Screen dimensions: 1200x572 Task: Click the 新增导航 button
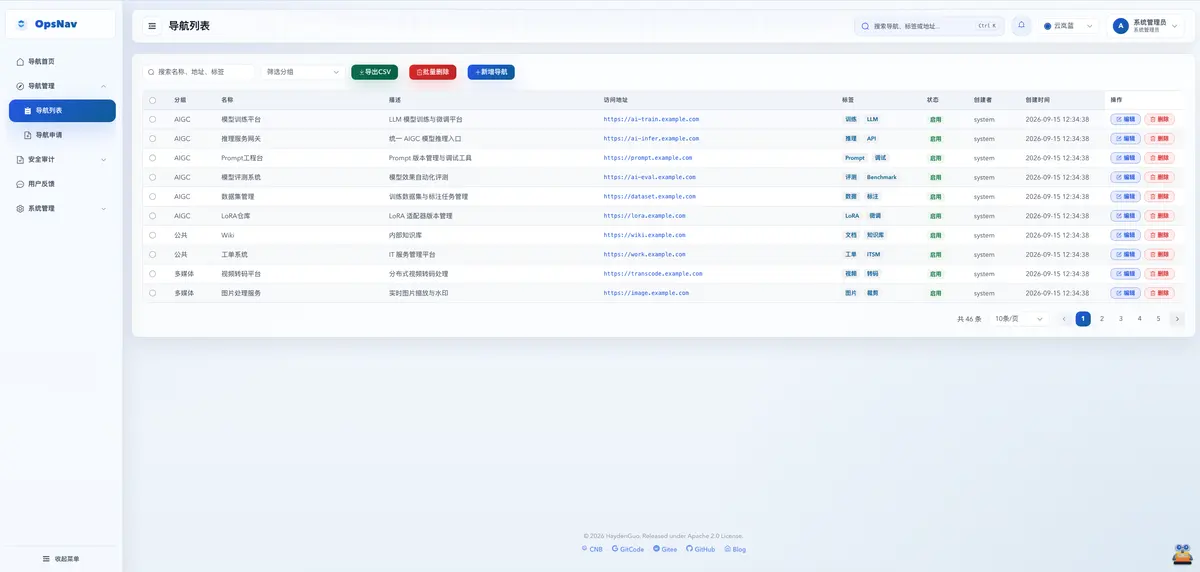coord(491,72)
